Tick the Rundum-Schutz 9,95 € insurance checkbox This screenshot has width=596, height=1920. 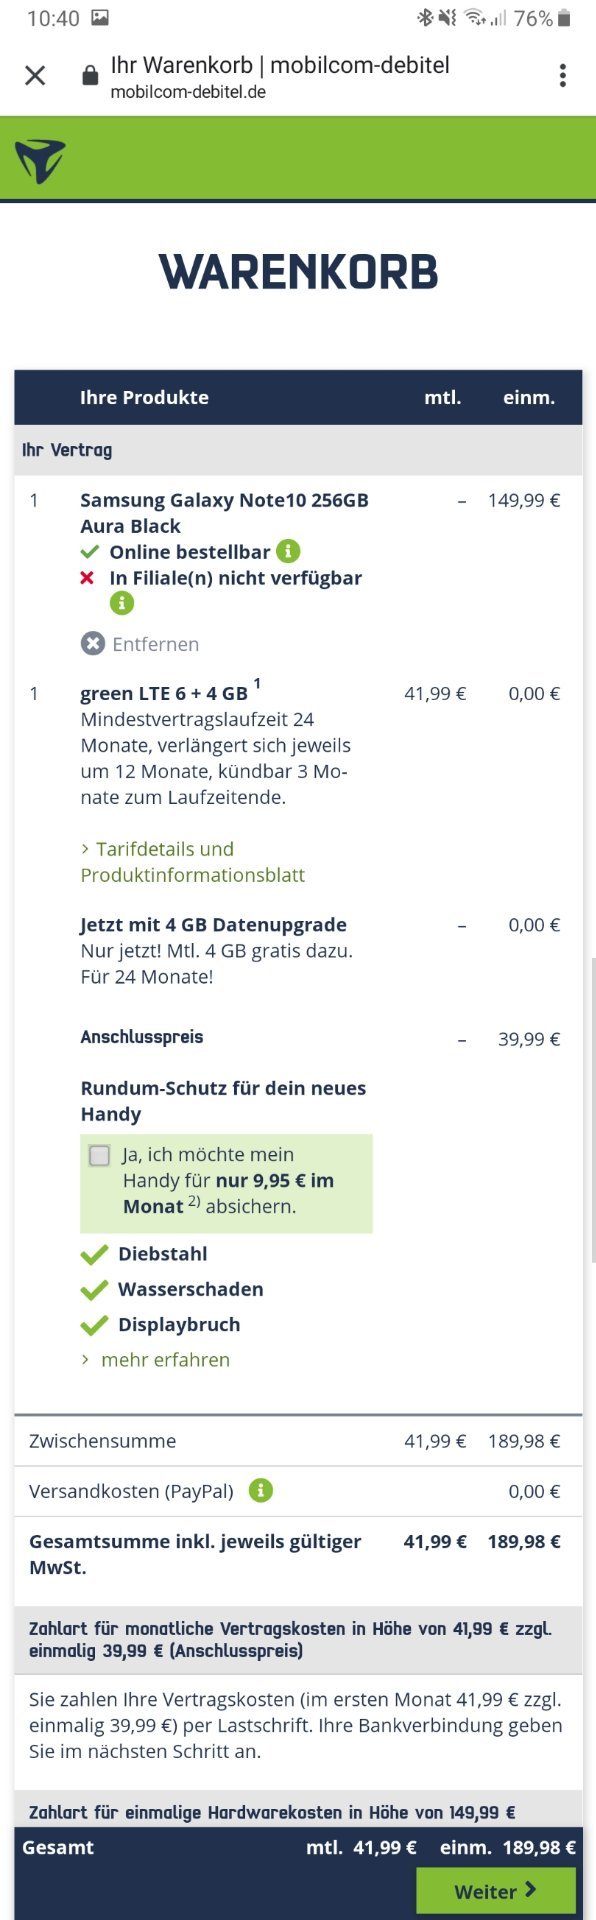pos(100,1156)
